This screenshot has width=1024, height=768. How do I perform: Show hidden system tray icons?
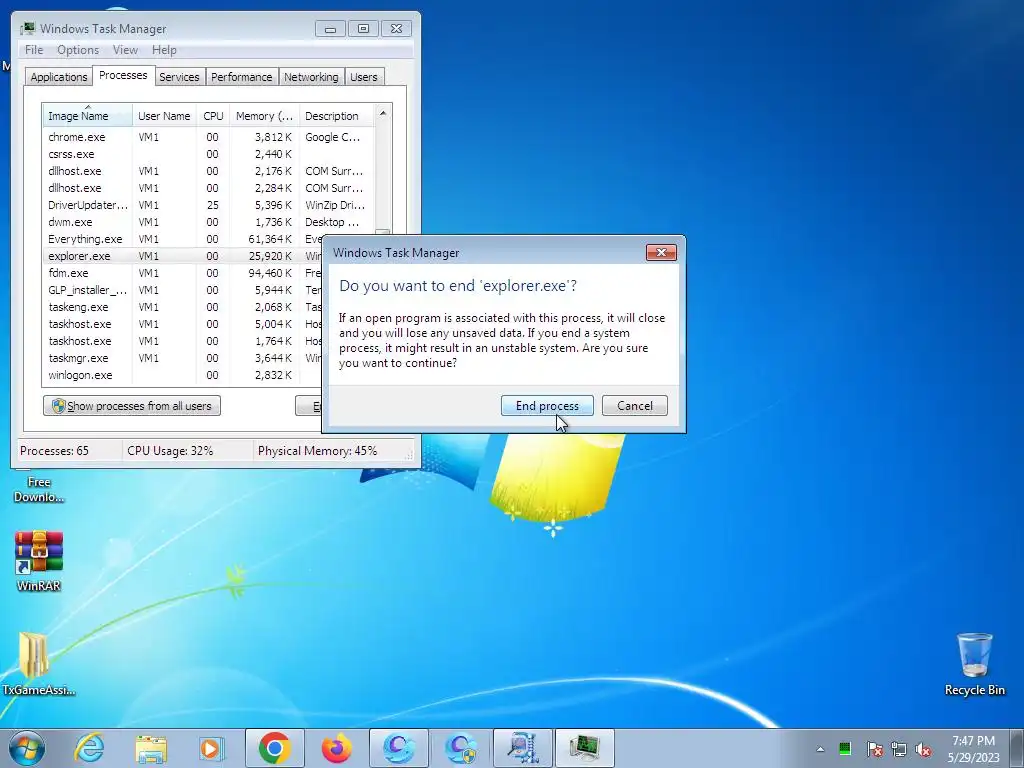[820, 749]
